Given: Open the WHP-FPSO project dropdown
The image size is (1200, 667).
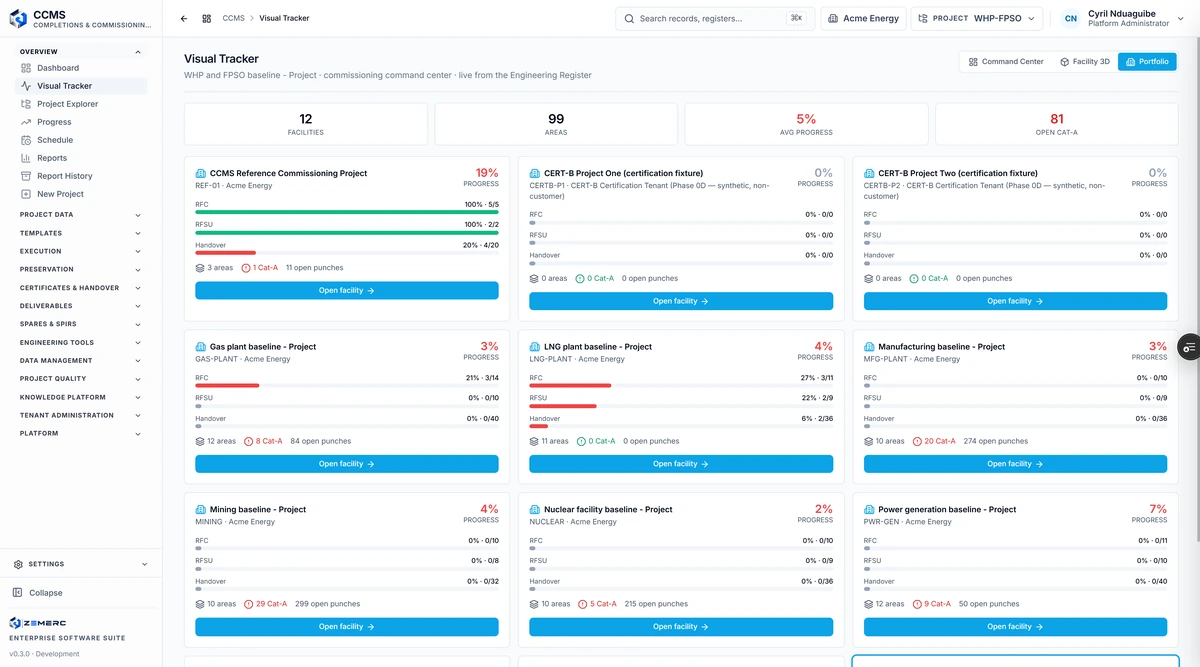Looking at the screenshot, I should tap(977, 18).
